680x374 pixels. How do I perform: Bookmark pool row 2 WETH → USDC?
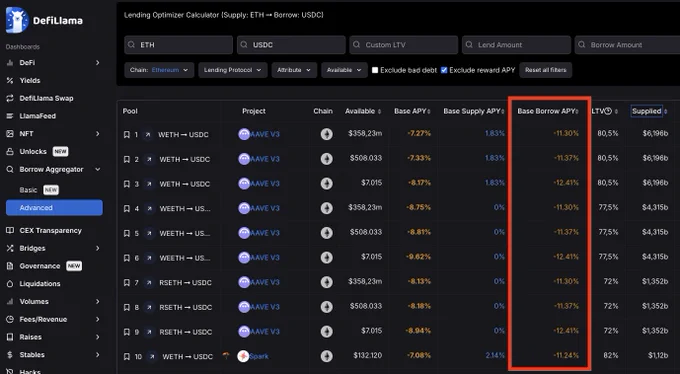(127, 160)
